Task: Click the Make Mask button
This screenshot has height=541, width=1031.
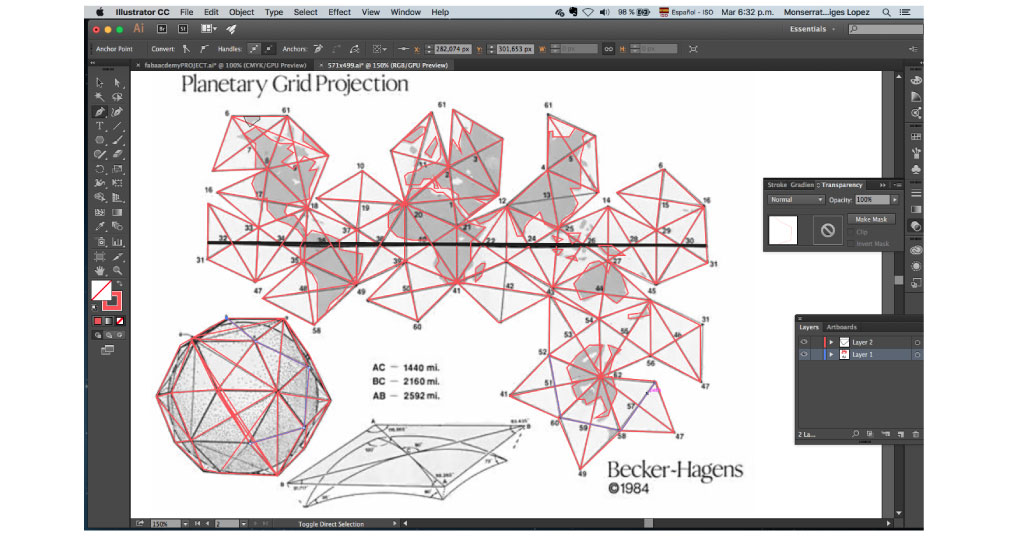Action: 871,219
